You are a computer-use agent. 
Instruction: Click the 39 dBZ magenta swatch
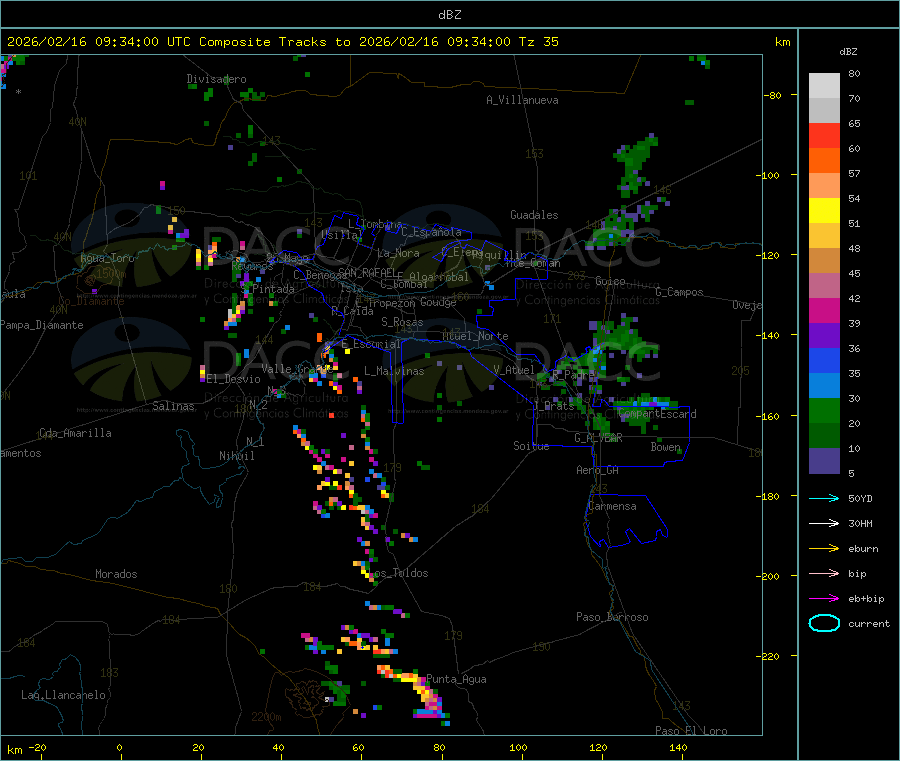[824, 310]
